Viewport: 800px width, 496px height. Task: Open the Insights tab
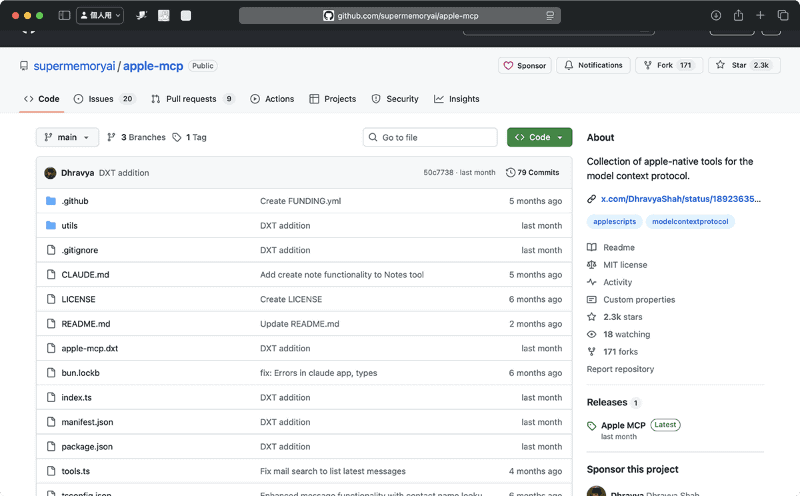(457, 99)
